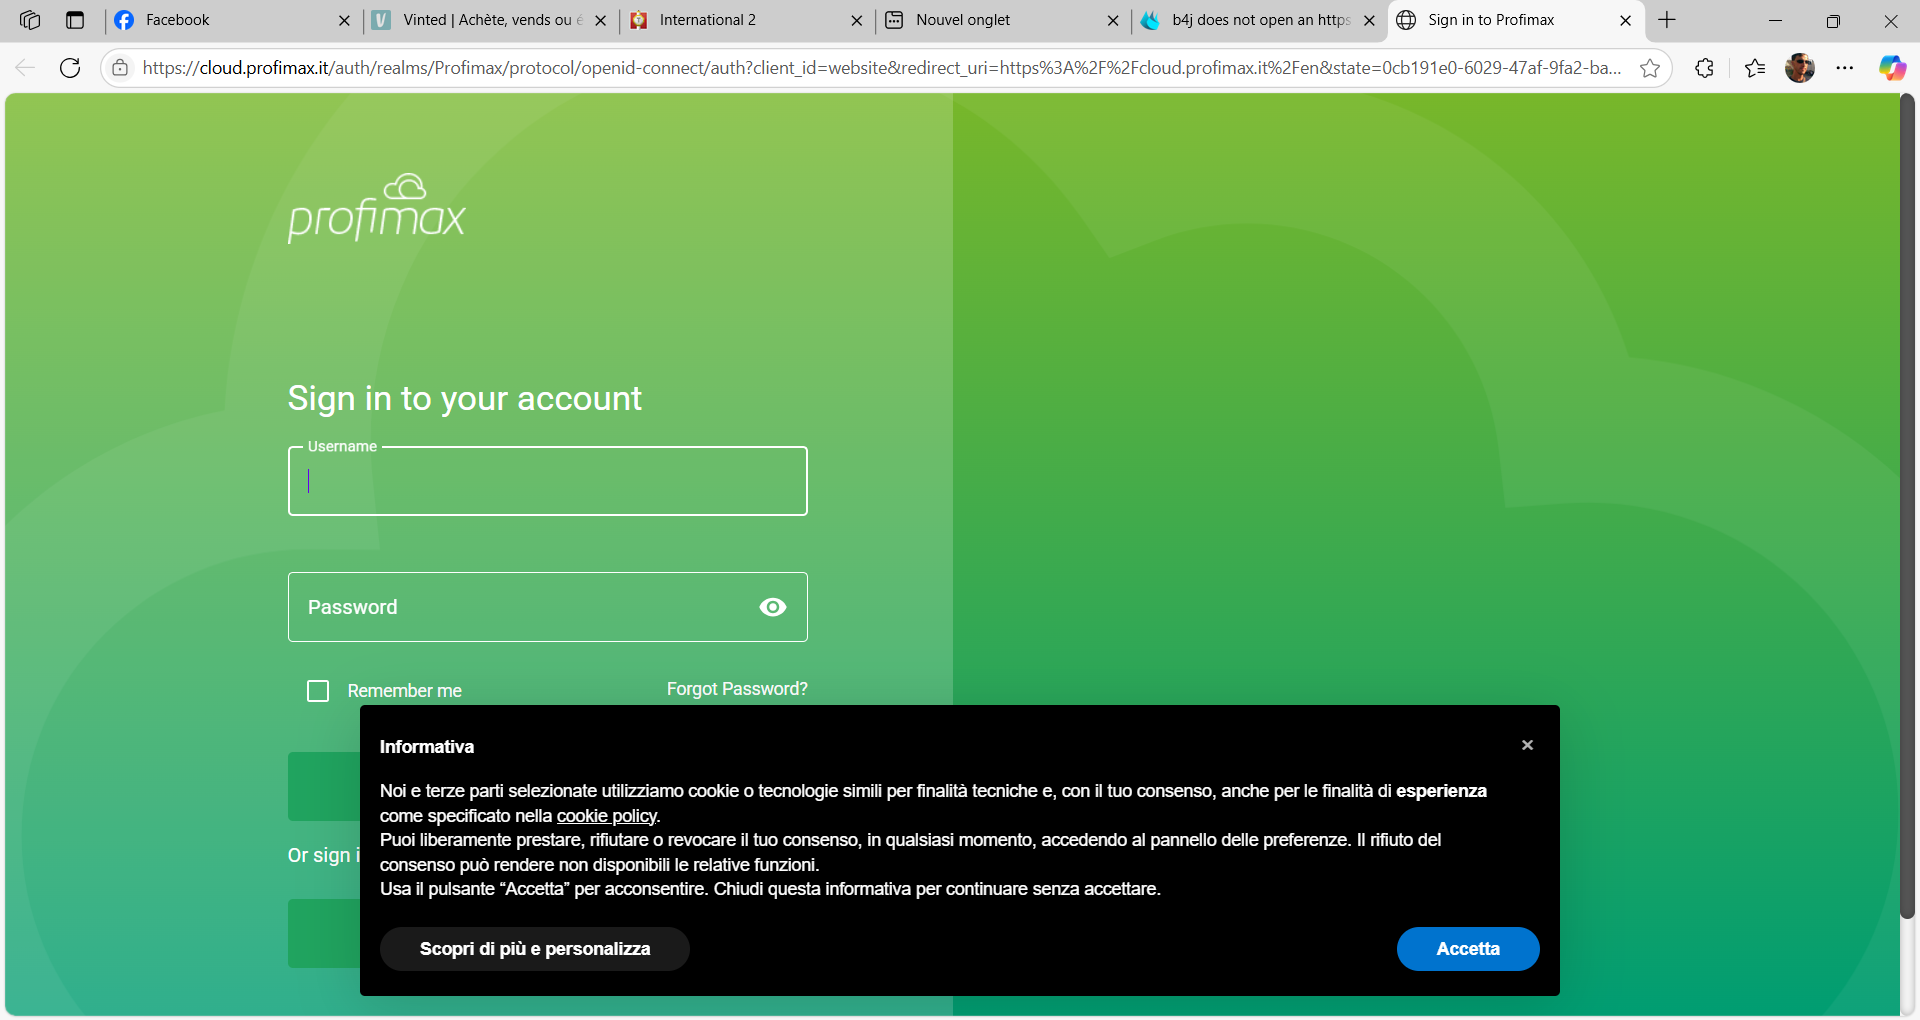Switch to the International 2 tab
1920x1020 pixels.
tap(744, 20)
